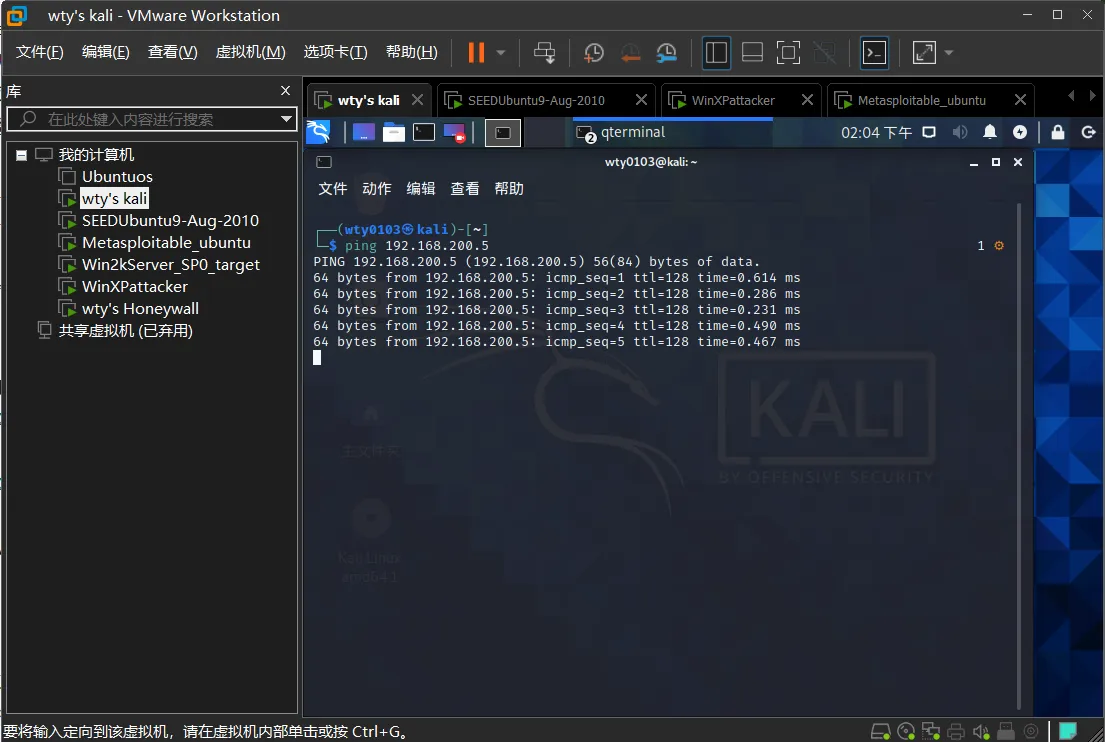Toggle the VMware console view button
The image size is (1105, 742).
pyautogui.click(x=875, y=52)
